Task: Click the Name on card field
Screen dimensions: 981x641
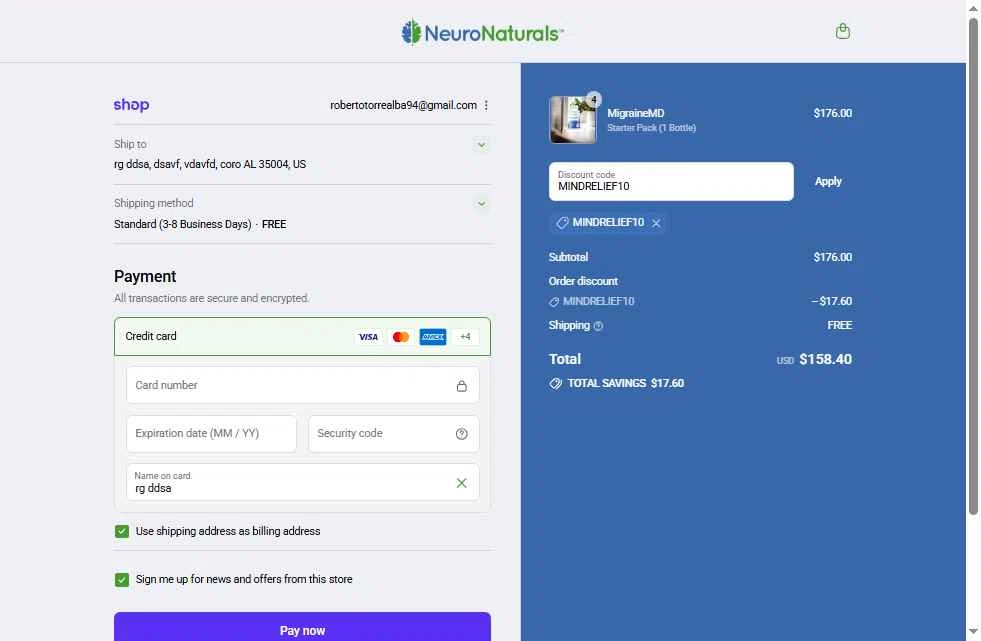Action: (x=303, y=482)
